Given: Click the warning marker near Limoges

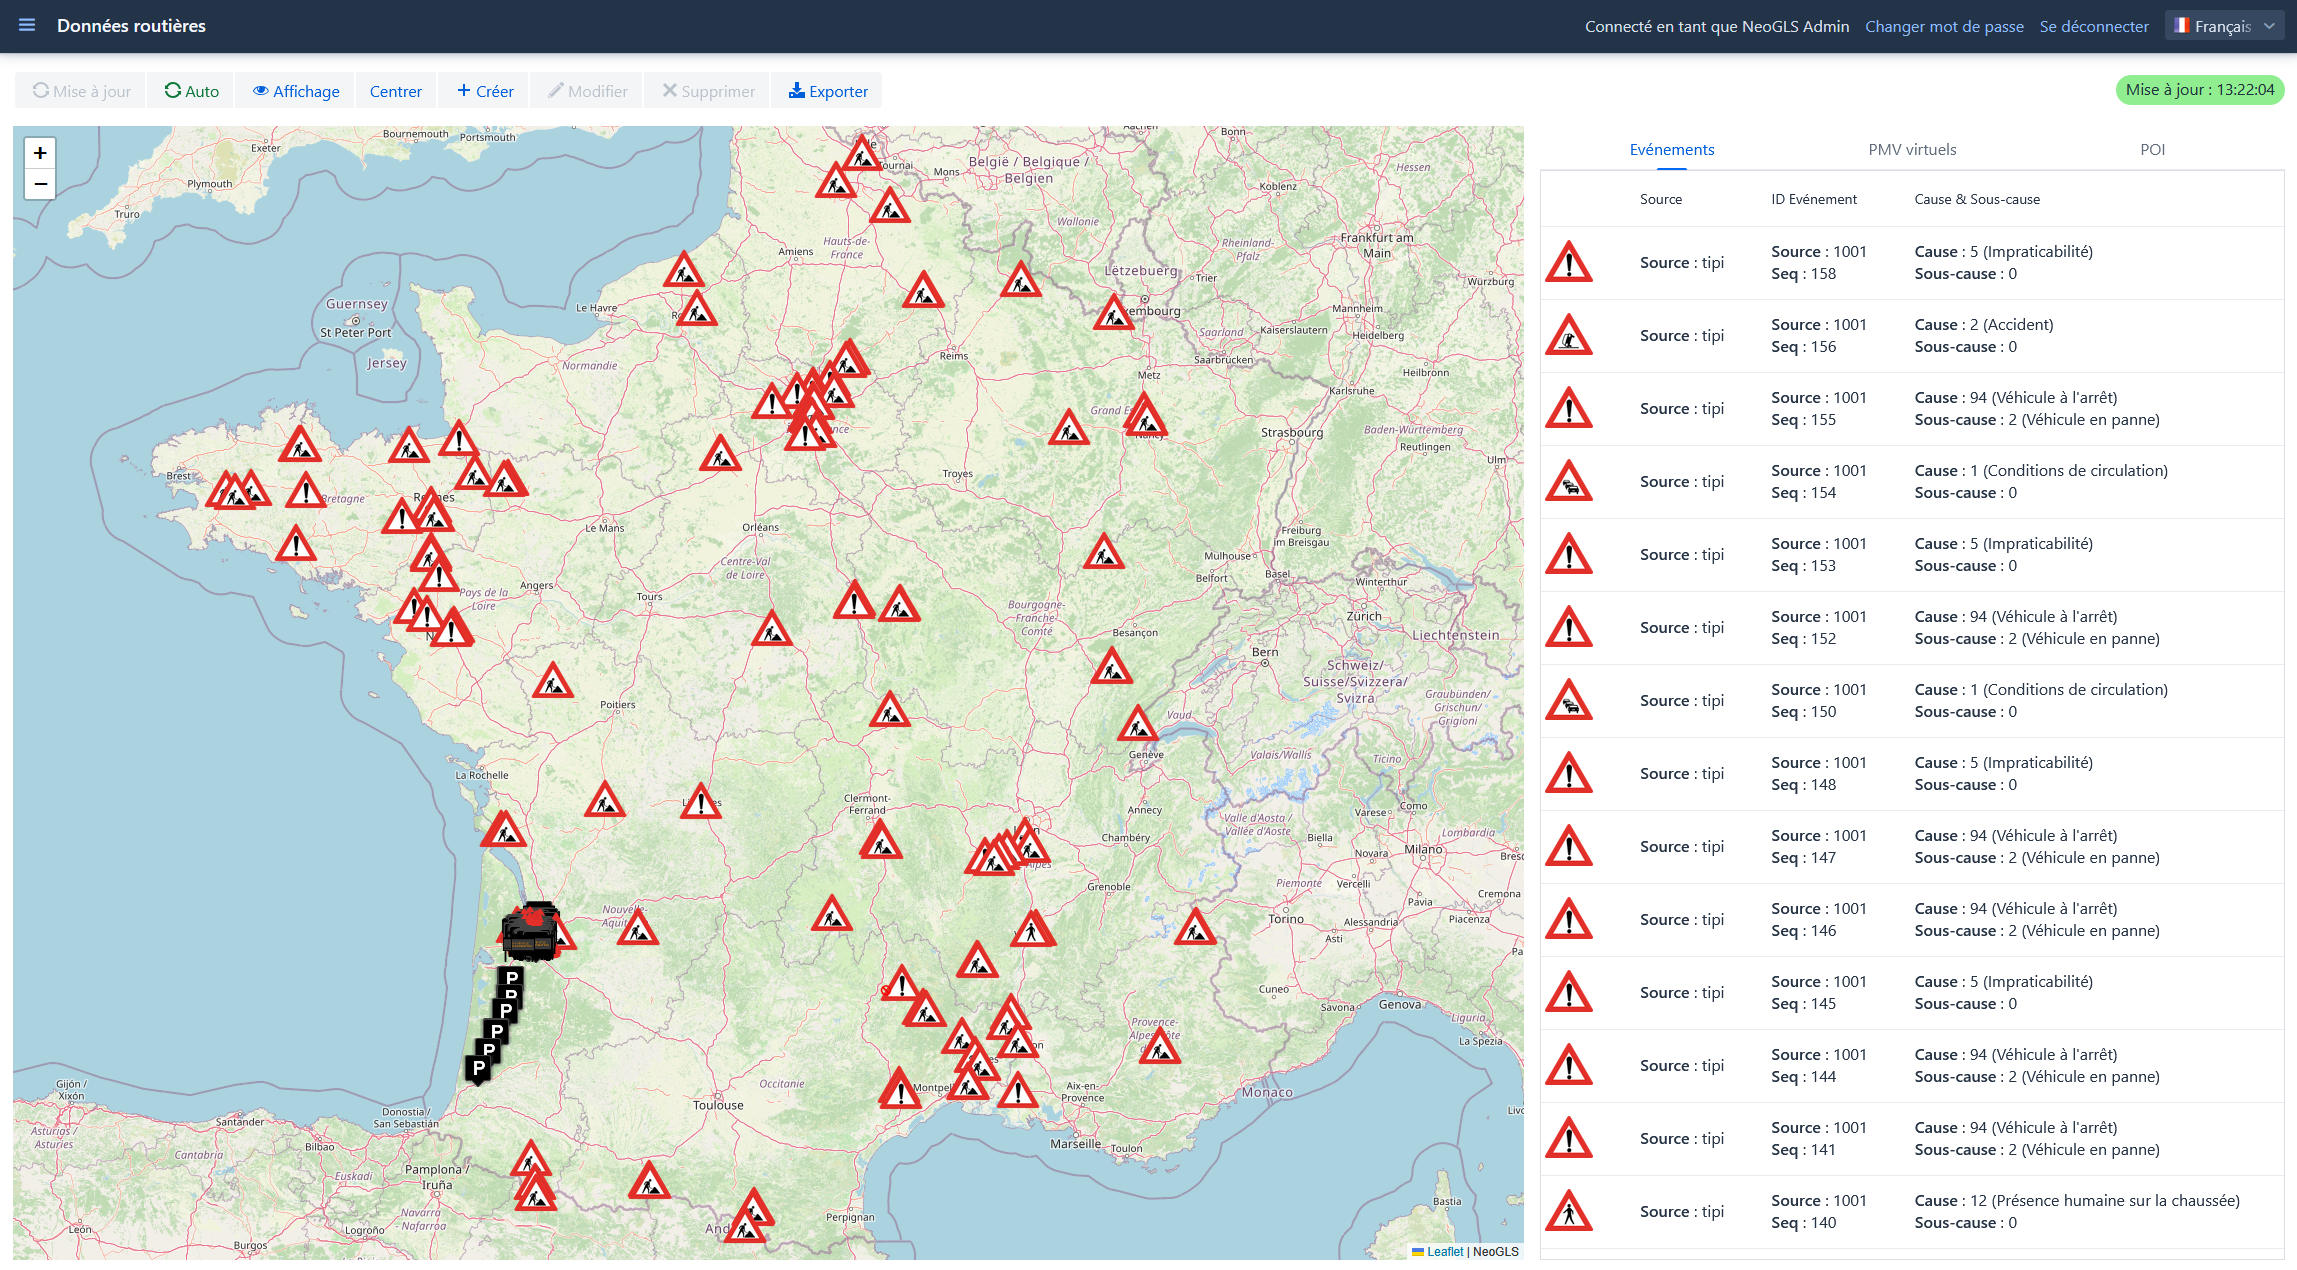Looking at the screenshot, I should pyautogui.click(x=701, y=801).
